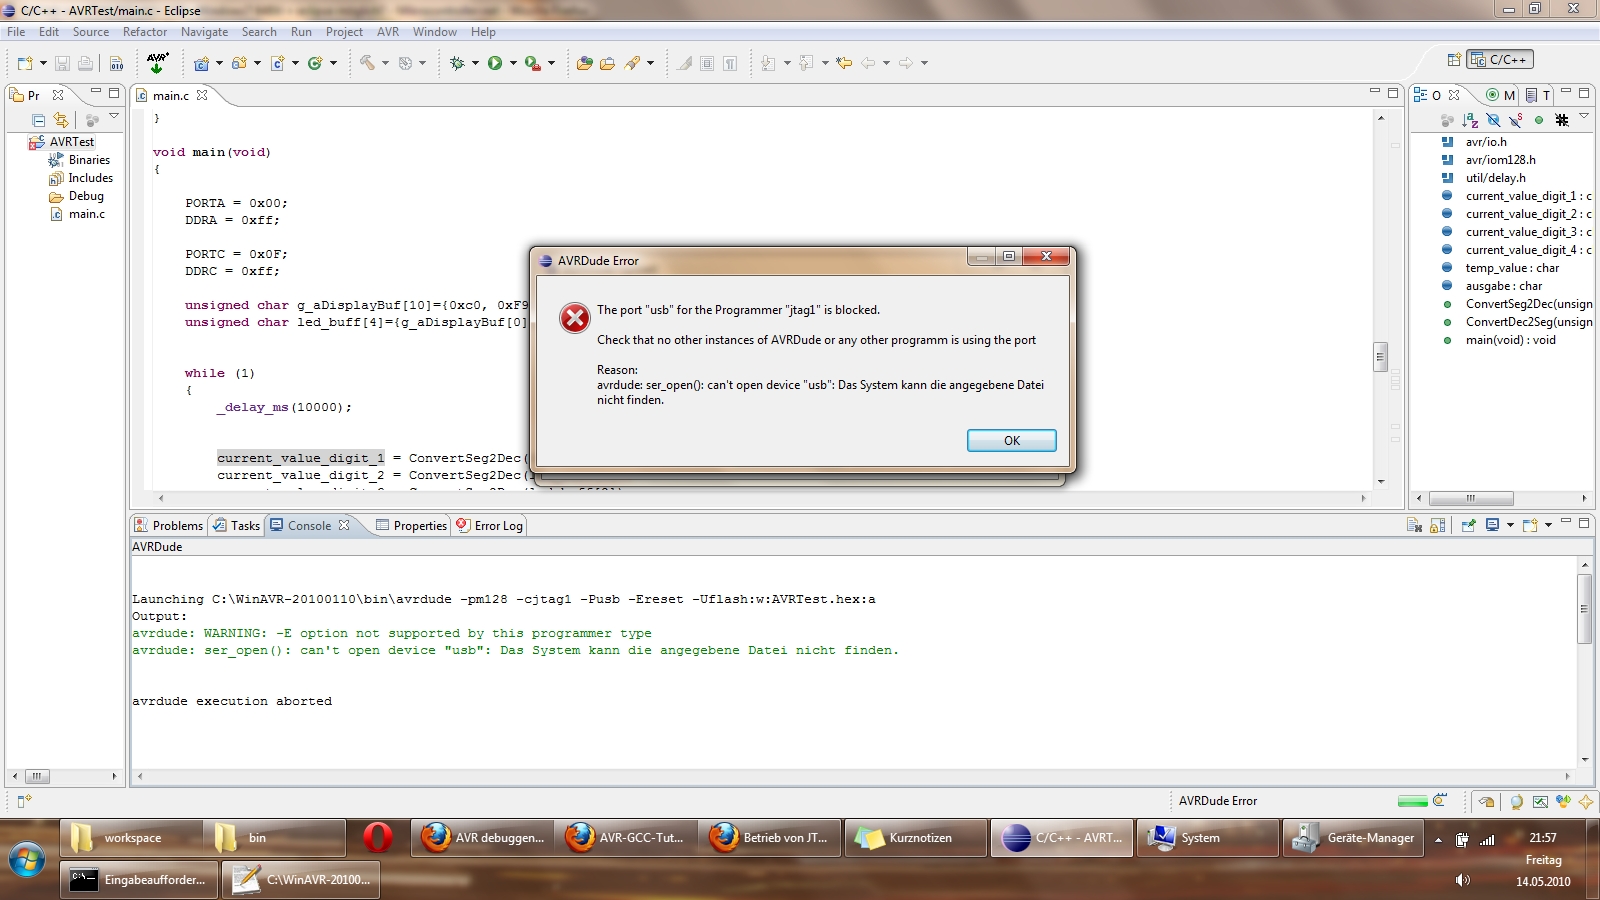The image size is (1600, 900).
Task: Click the binary 010 toolbar icon
Action: coord(117,63)
